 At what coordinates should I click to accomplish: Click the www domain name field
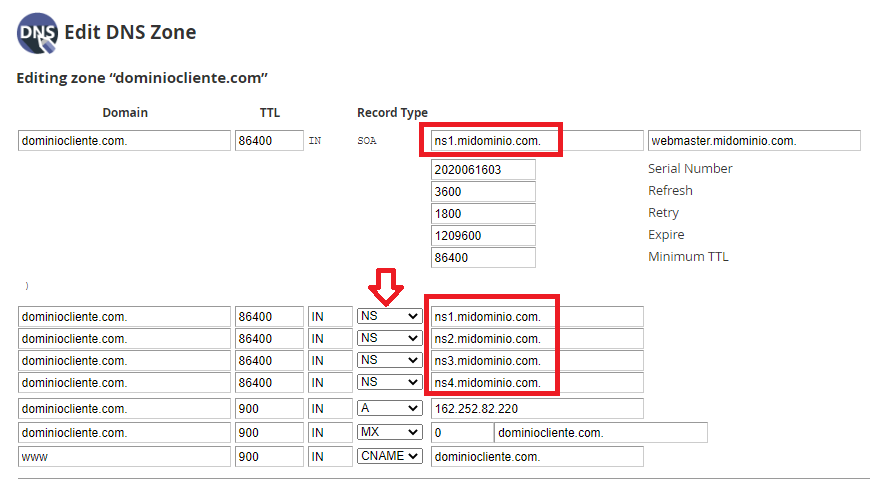[124, 456]
